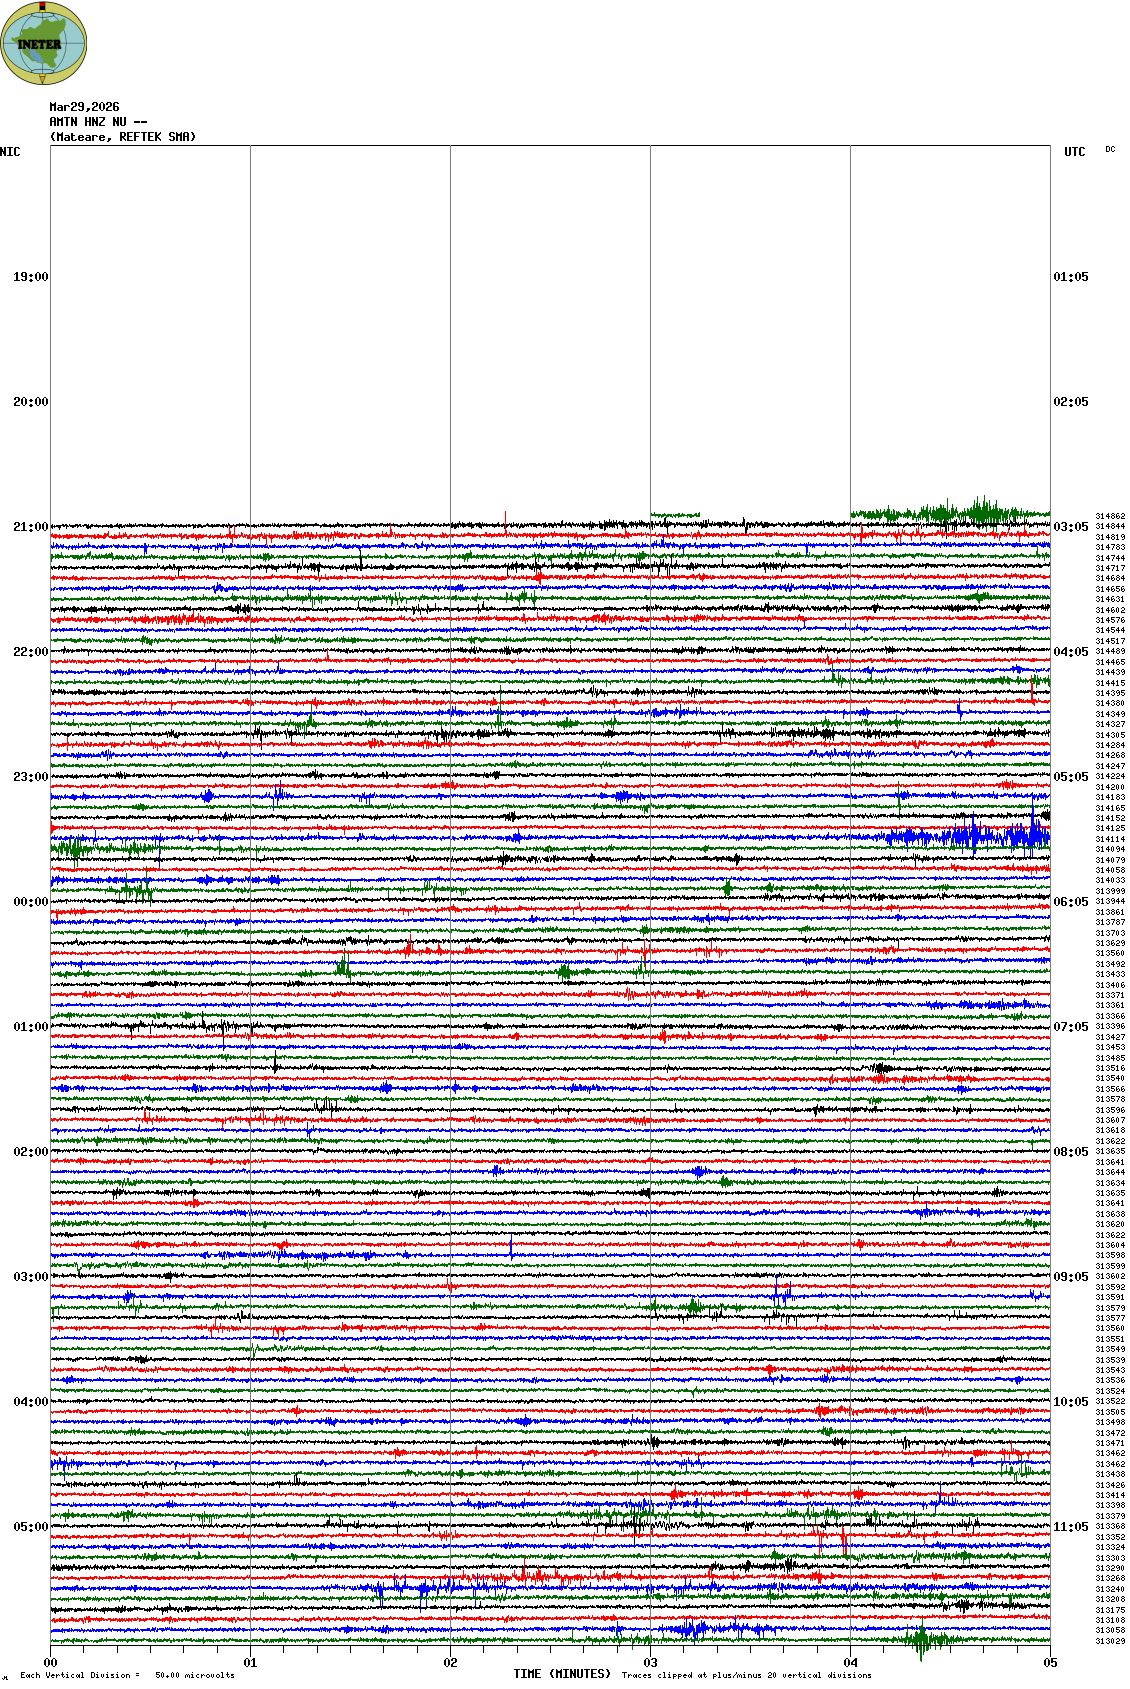
Task: Click the TIME (MINUTES) axis label
Action: coord(562,1674)
